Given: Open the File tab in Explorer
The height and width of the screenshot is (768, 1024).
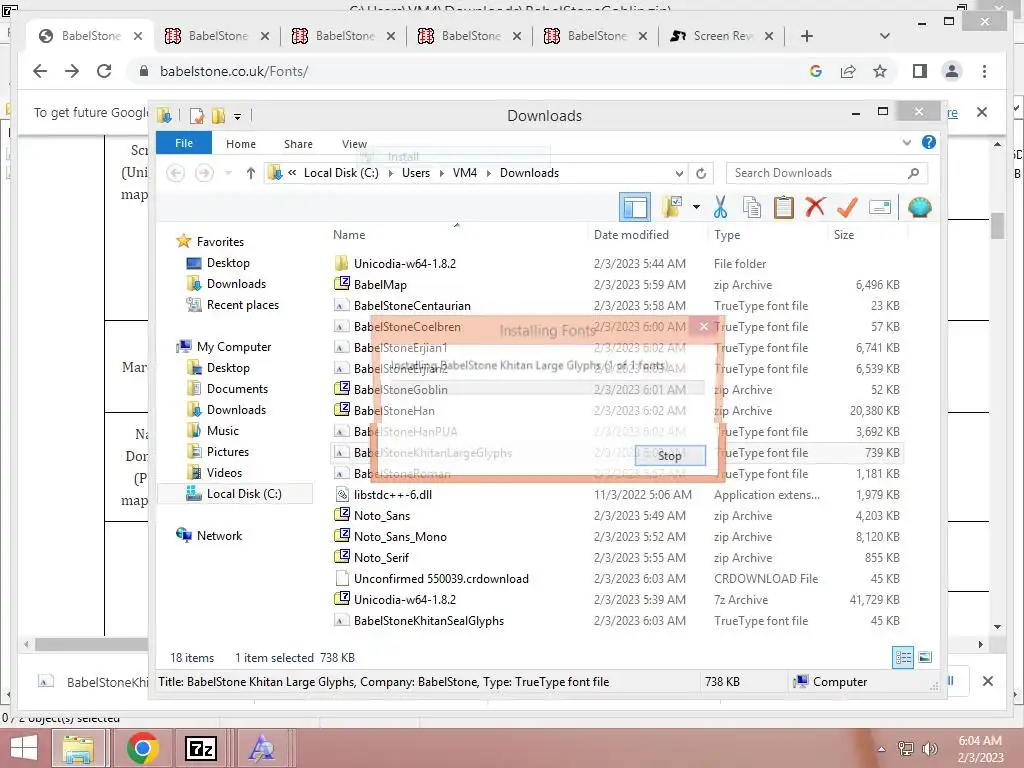Looking at the screenshot, I should (x=184, y=143).
